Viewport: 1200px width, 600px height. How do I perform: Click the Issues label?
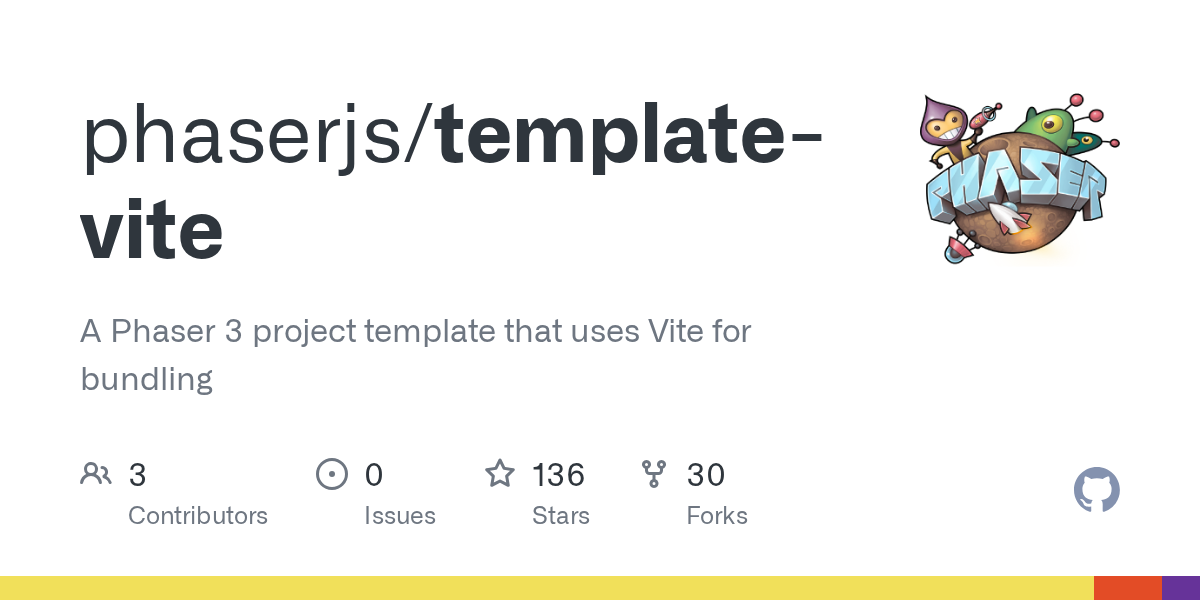coord(400,516)
